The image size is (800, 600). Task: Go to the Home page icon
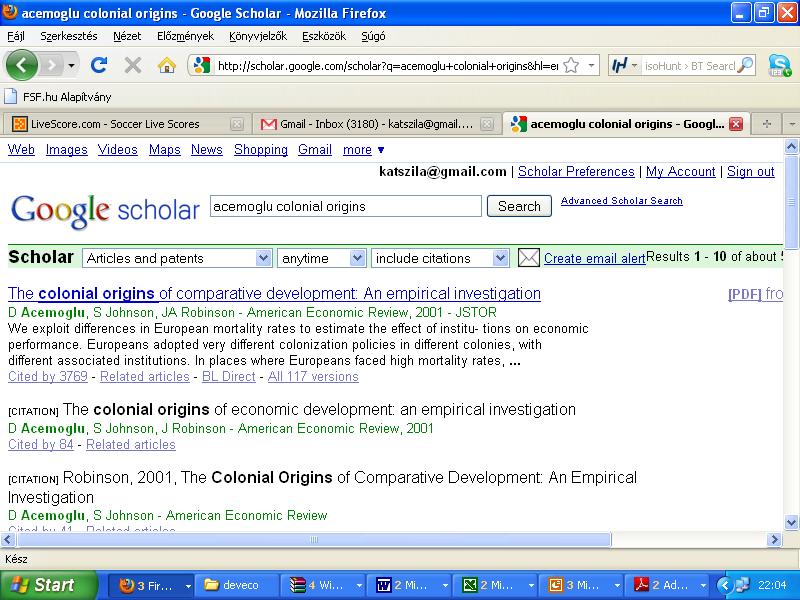click(166, 65)
